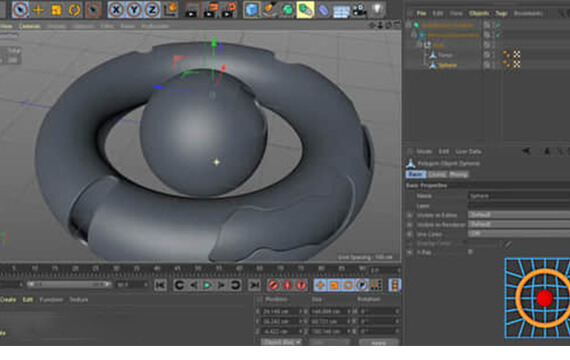Toggle the Autokeying red button
The height and width of the screenshot is (360, 570).
point(287,285)
